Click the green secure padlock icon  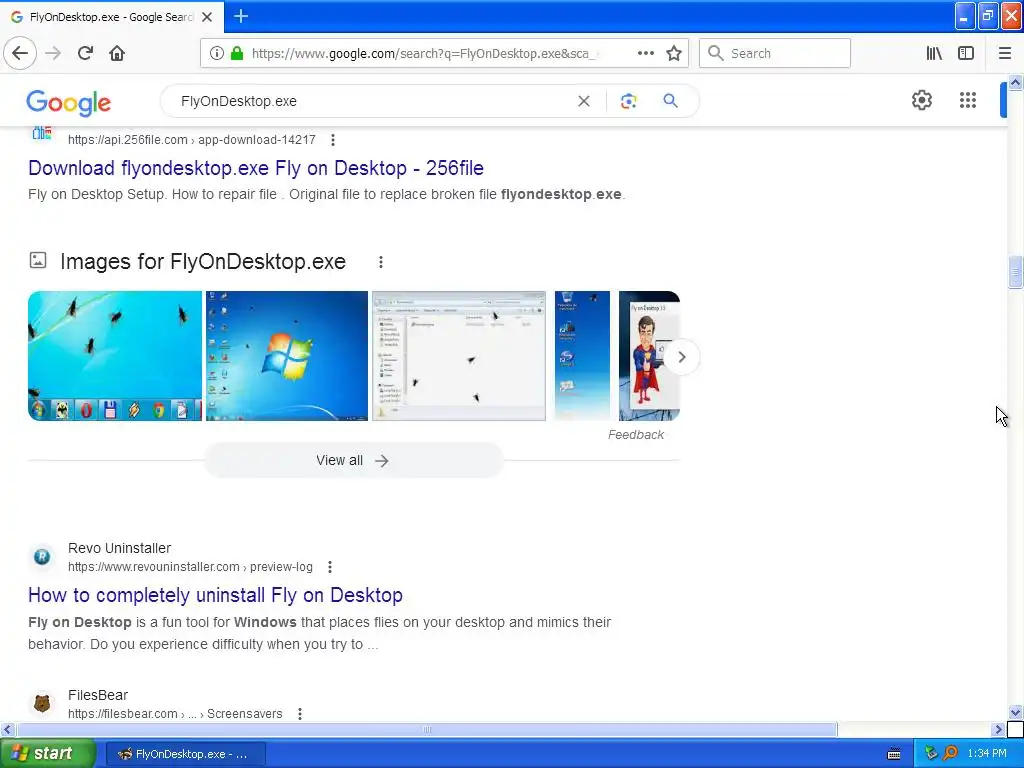click(237, 53)
